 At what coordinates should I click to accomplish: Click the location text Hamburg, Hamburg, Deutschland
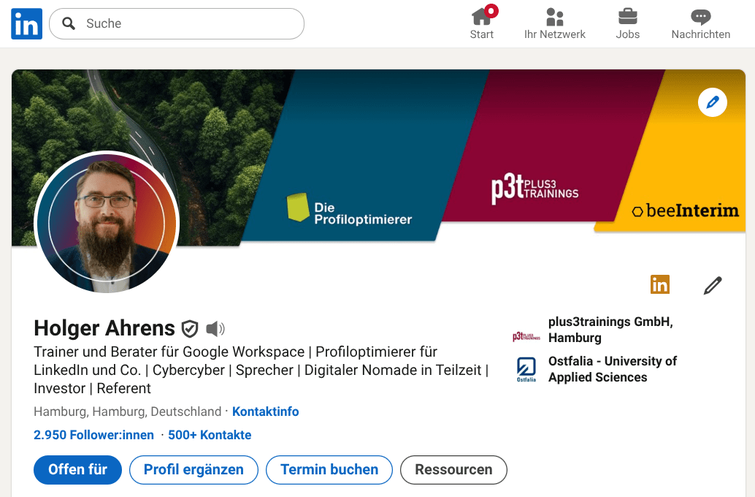point(128,412)
